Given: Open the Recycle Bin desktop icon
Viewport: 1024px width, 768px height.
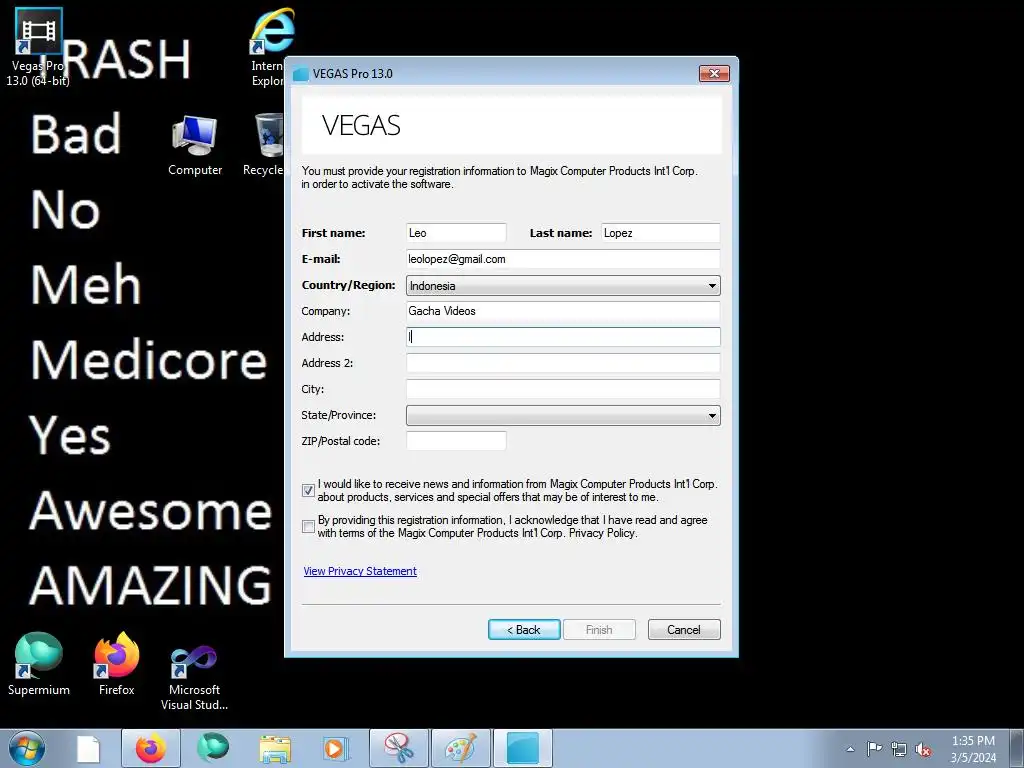Looking at the screenshot, I should pyautogui.click(x=265, y=145).
